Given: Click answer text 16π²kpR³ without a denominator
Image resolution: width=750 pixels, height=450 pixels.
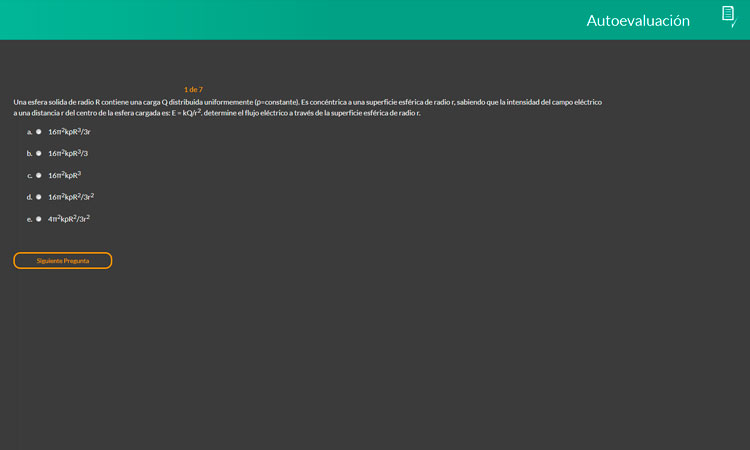Looking at the screenshot, I should tap(64, 175).
